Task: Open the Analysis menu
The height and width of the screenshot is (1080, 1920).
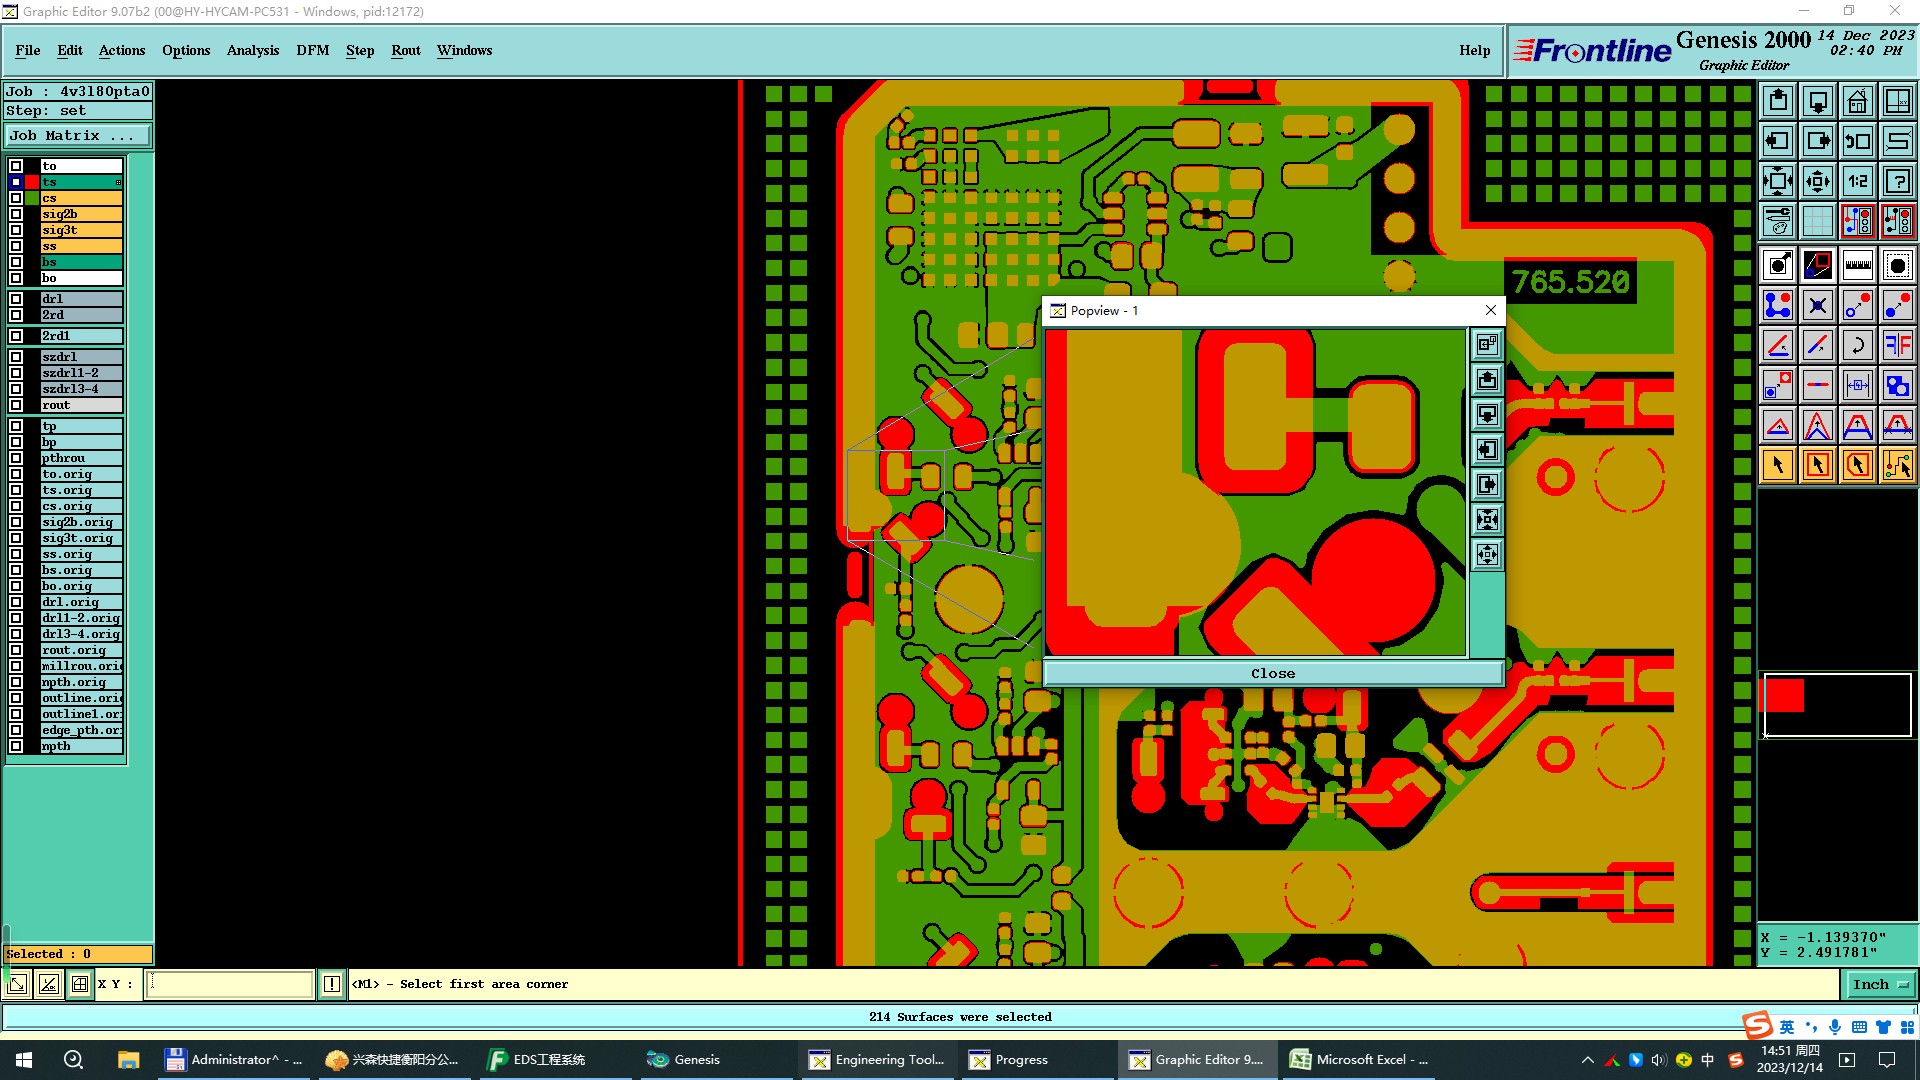Action: (x=252, y=50)
